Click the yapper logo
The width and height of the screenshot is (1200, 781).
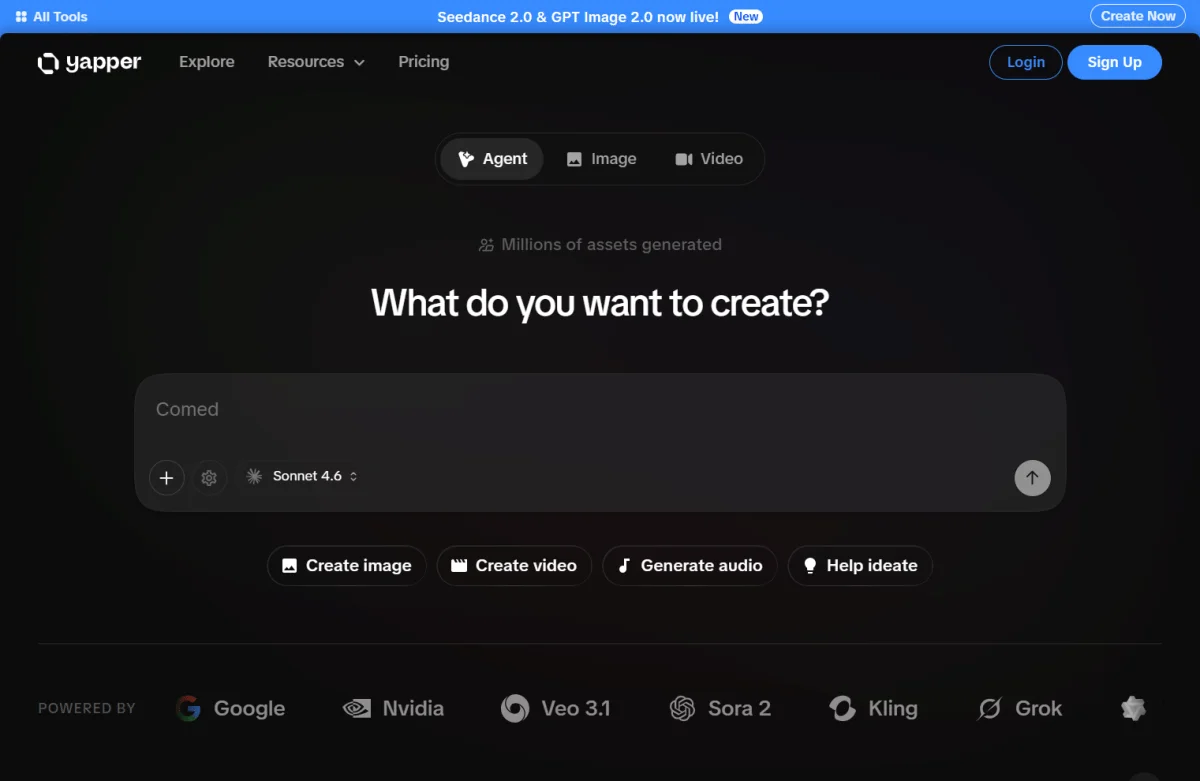pyautogui.click(x=89, y=63)
